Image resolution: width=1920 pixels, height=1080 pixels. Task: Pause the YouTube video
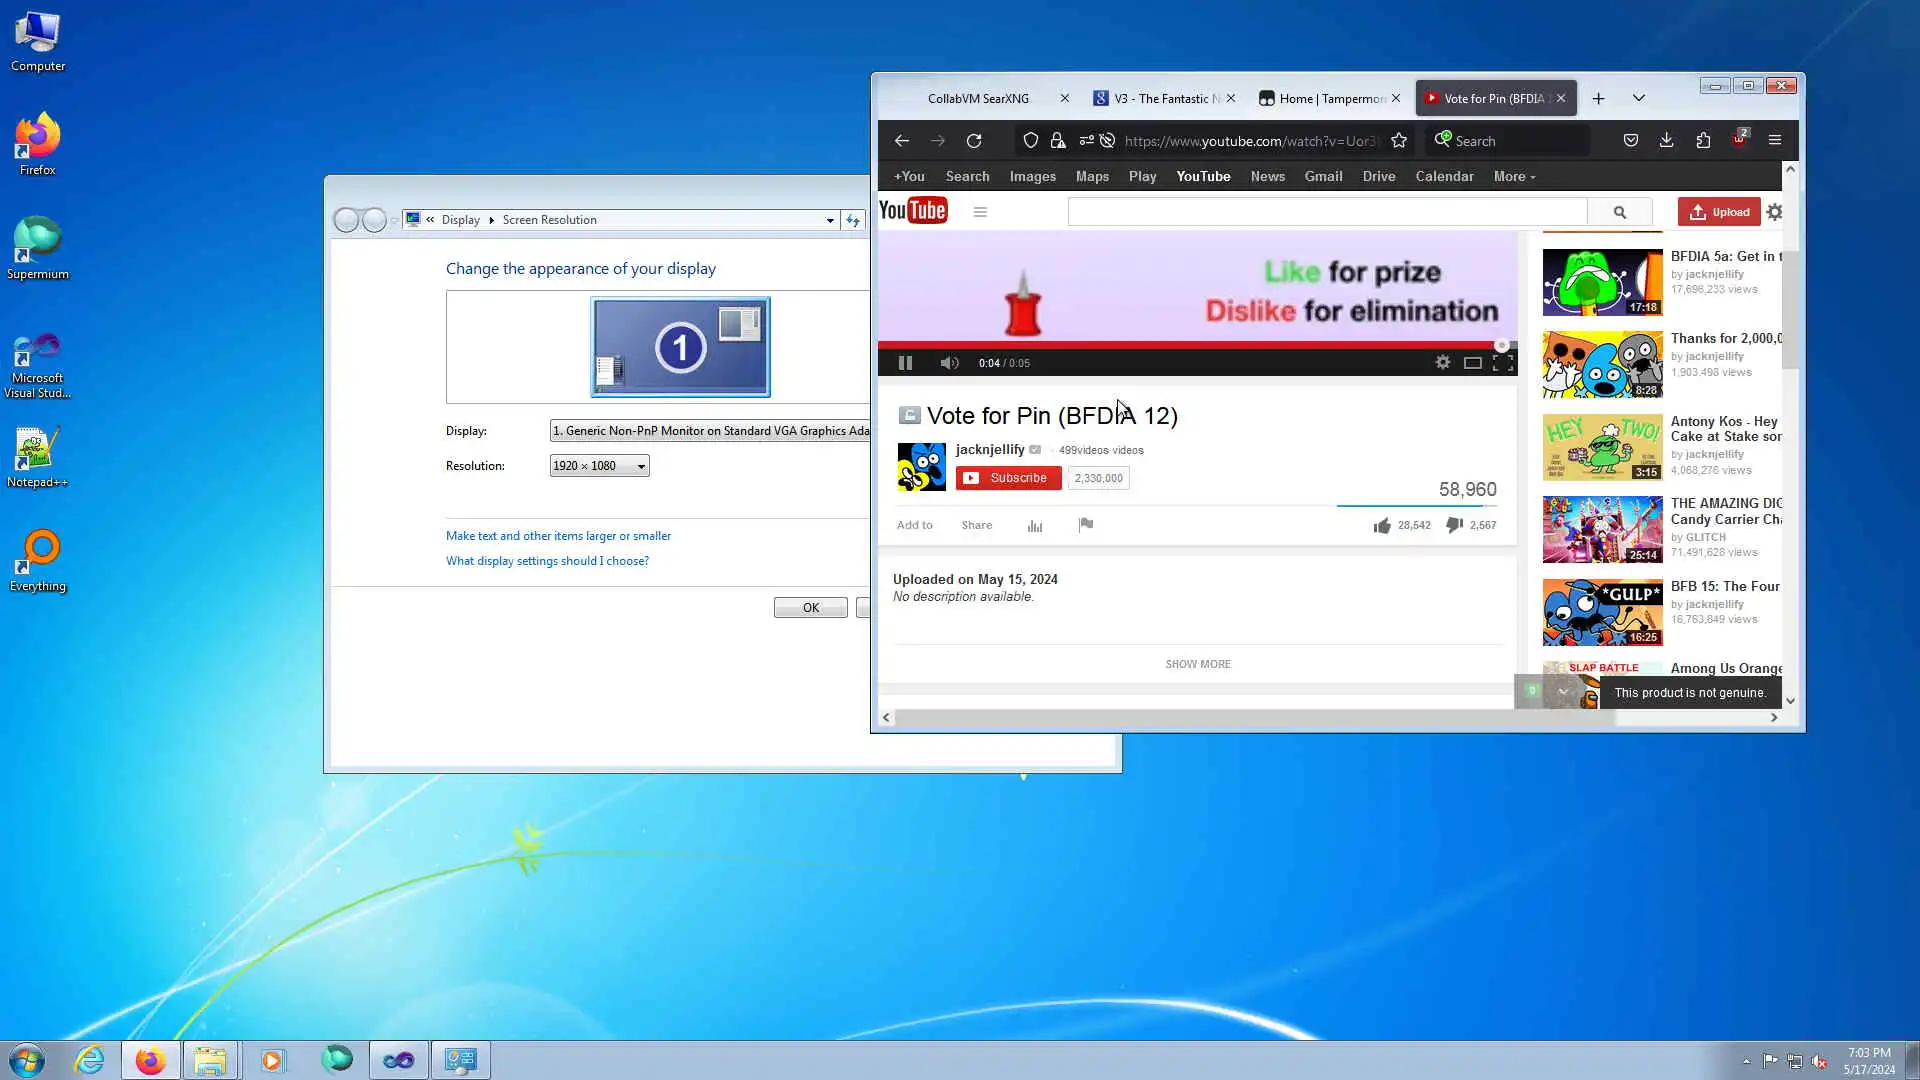[905, 363]
